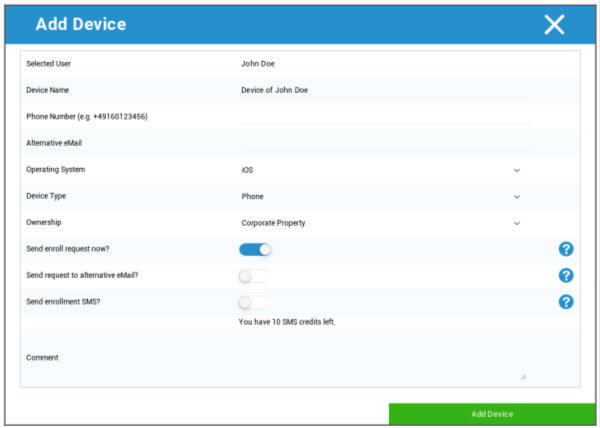Expand the Operating System dropdown showing iOS
The width and height of the screenshot is (600, 428).
380,170
